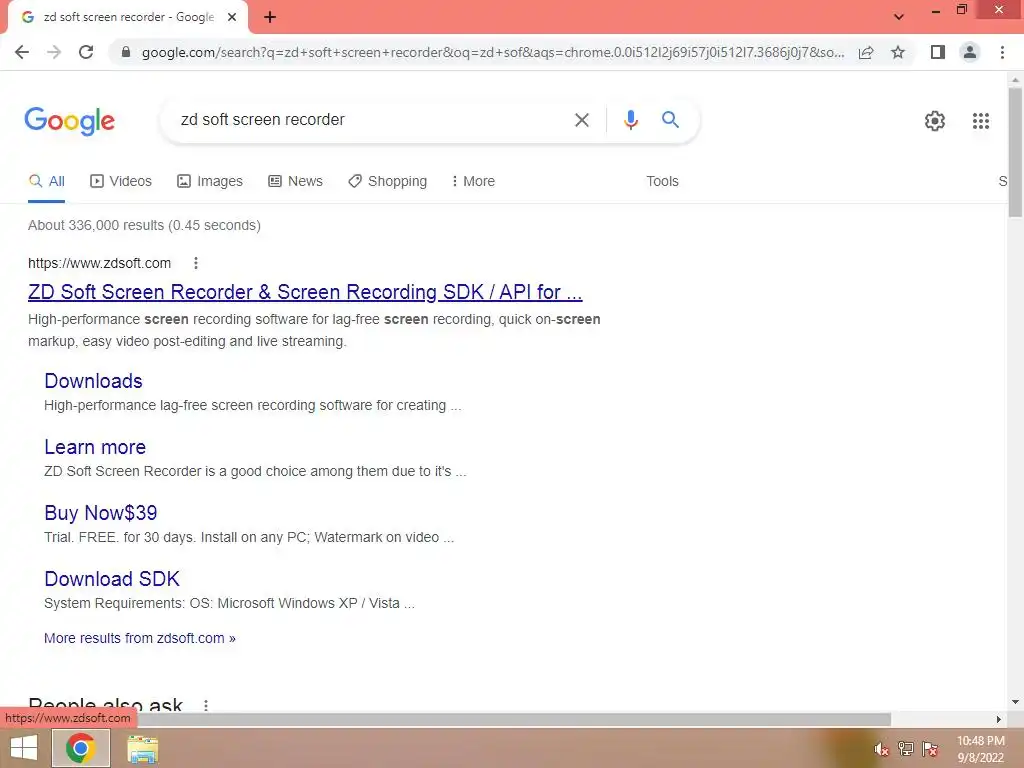1024x768 pixels.
Task: Bookmark this tab with the star icon
Action: point(898,52)
